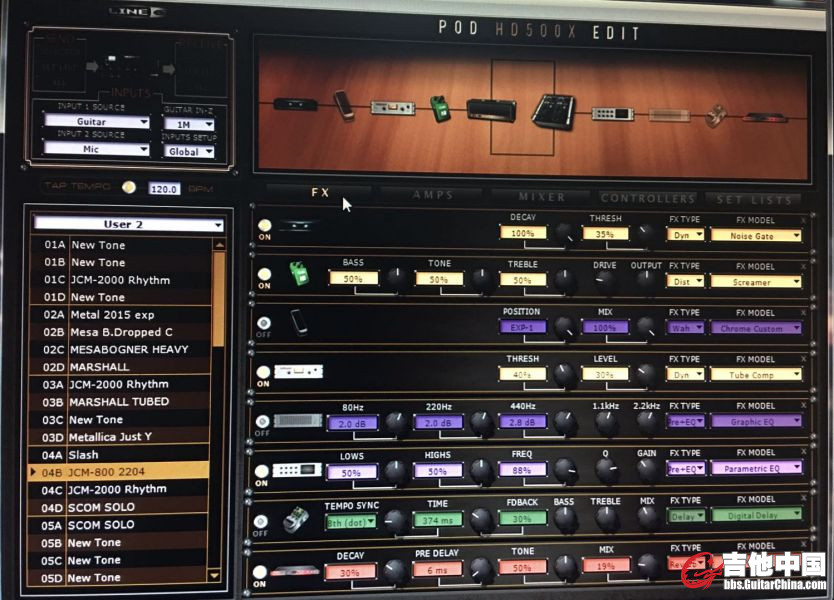Select preset 02C MESABOGNER HEAVY

(x=119, y=349)
